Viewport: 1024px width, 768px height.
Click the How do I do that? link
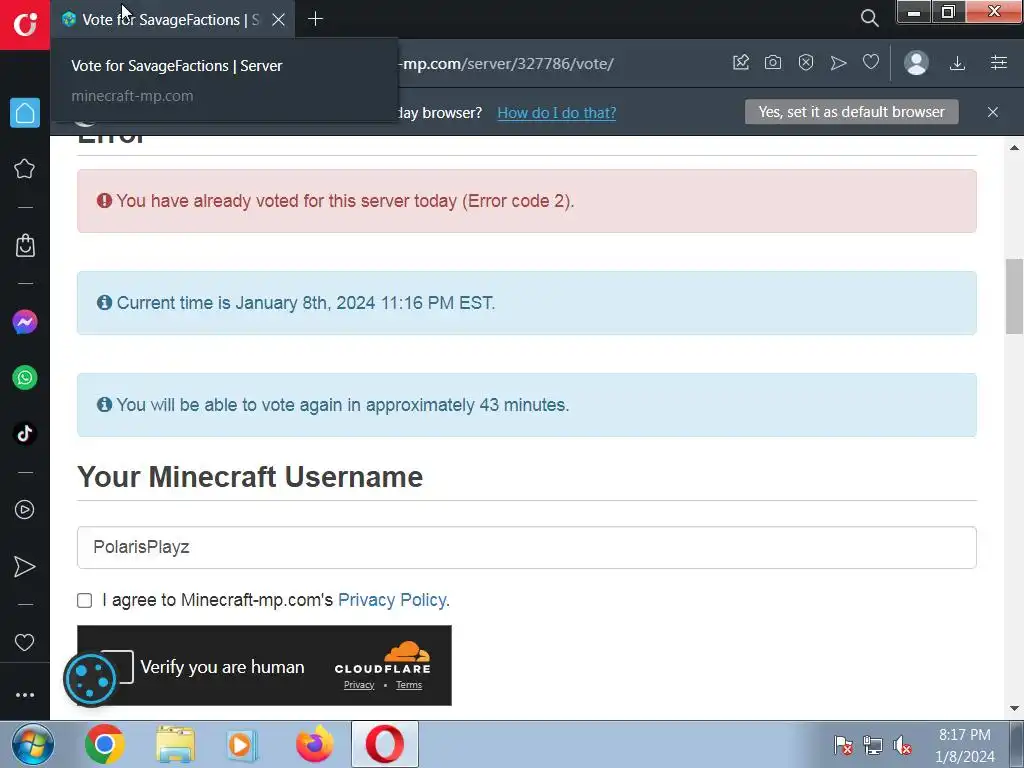click(x=556, y=112)
